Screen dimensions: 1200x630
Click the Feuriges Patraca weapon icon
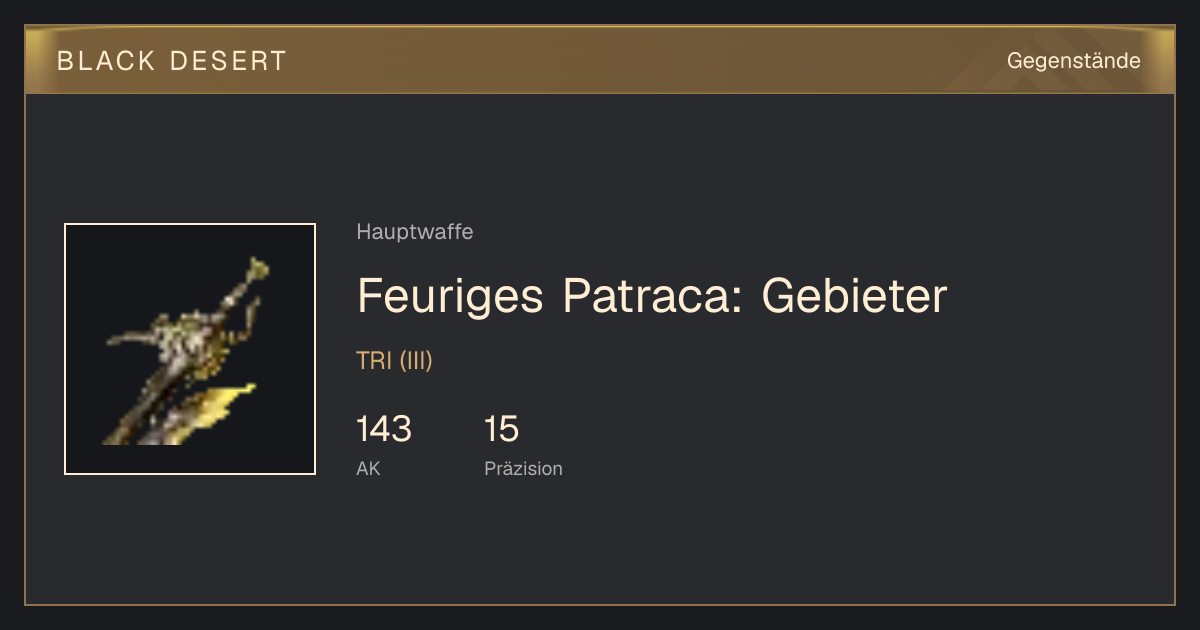tap(190, 349)
